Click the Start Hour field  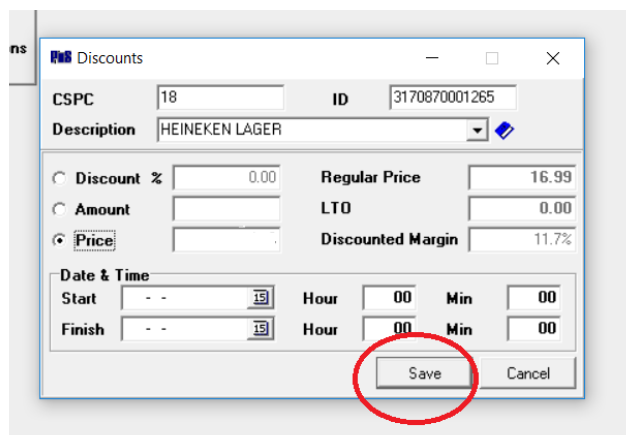[x=390, y=298]
